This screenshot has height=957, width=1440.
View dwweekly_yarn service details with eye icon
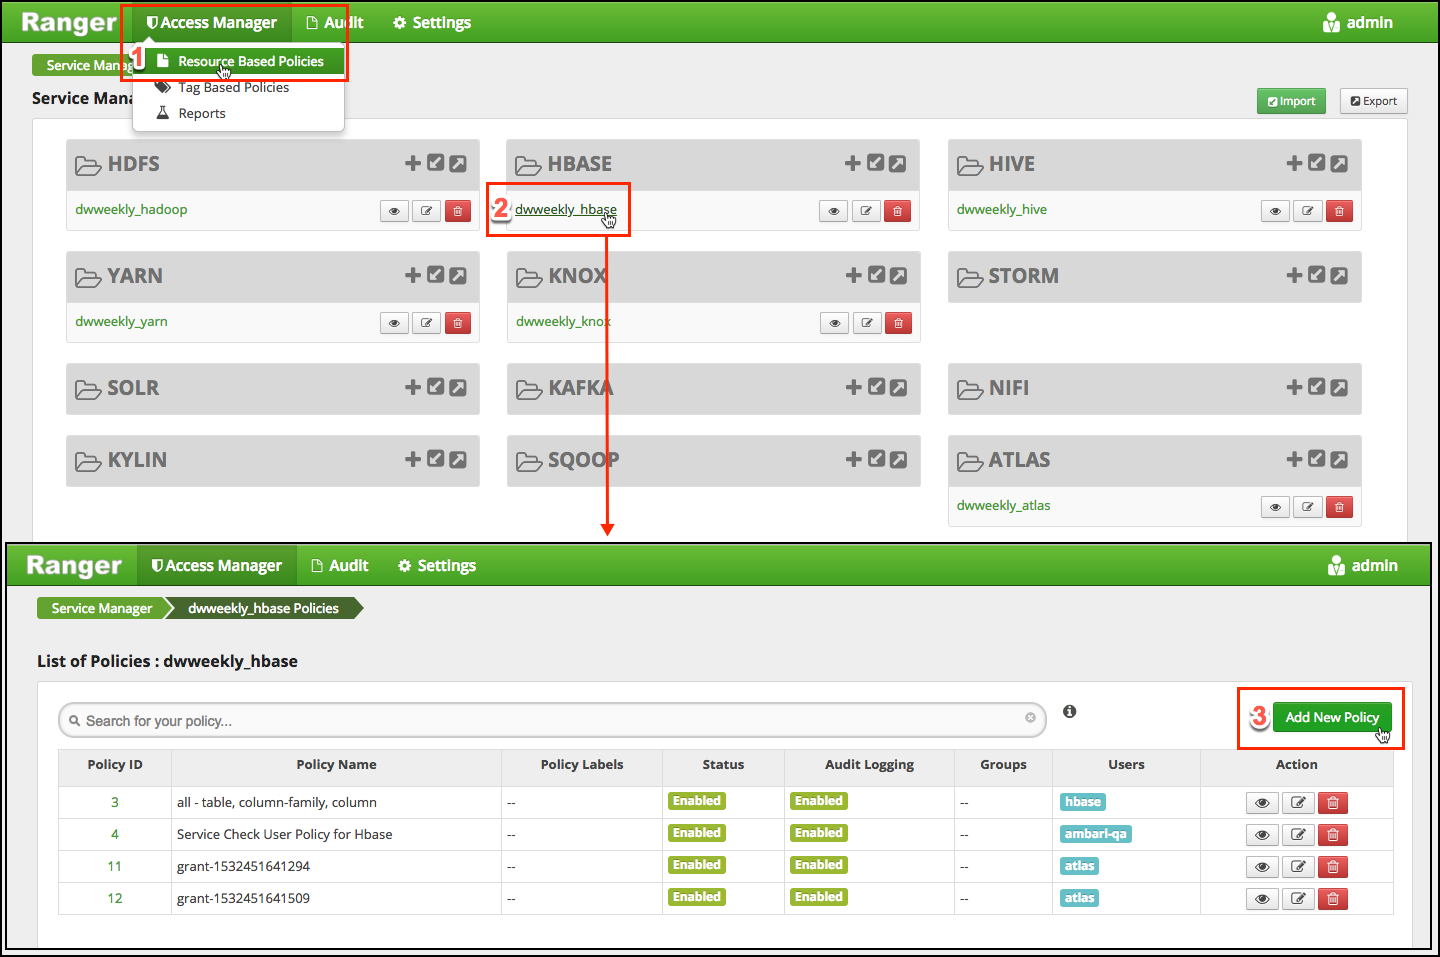(x=395, y=323)
